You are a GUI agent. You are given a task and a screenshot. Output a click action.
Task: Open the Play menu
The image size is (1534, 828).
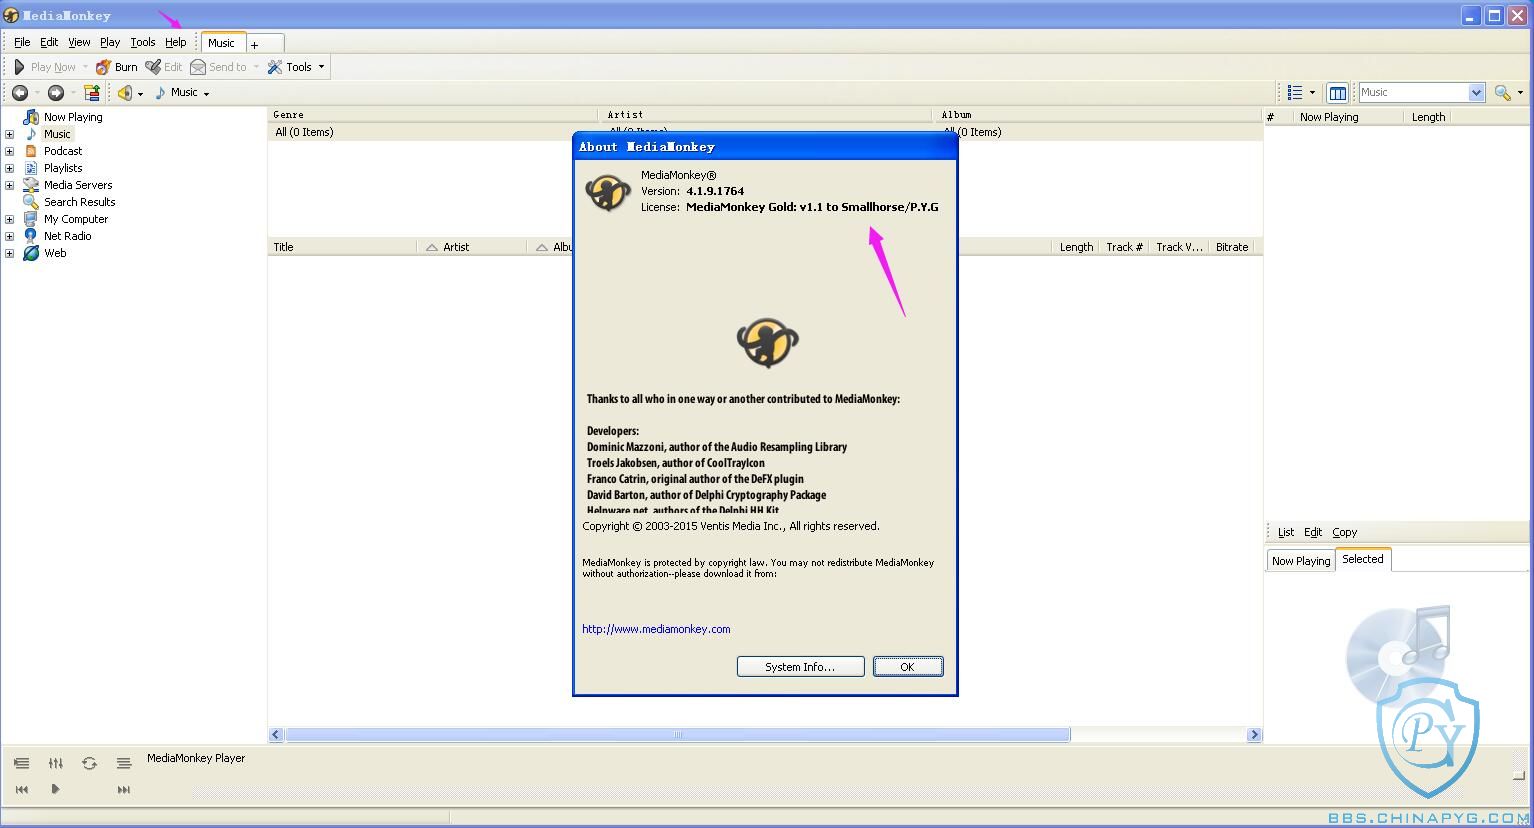click(110, 42)
